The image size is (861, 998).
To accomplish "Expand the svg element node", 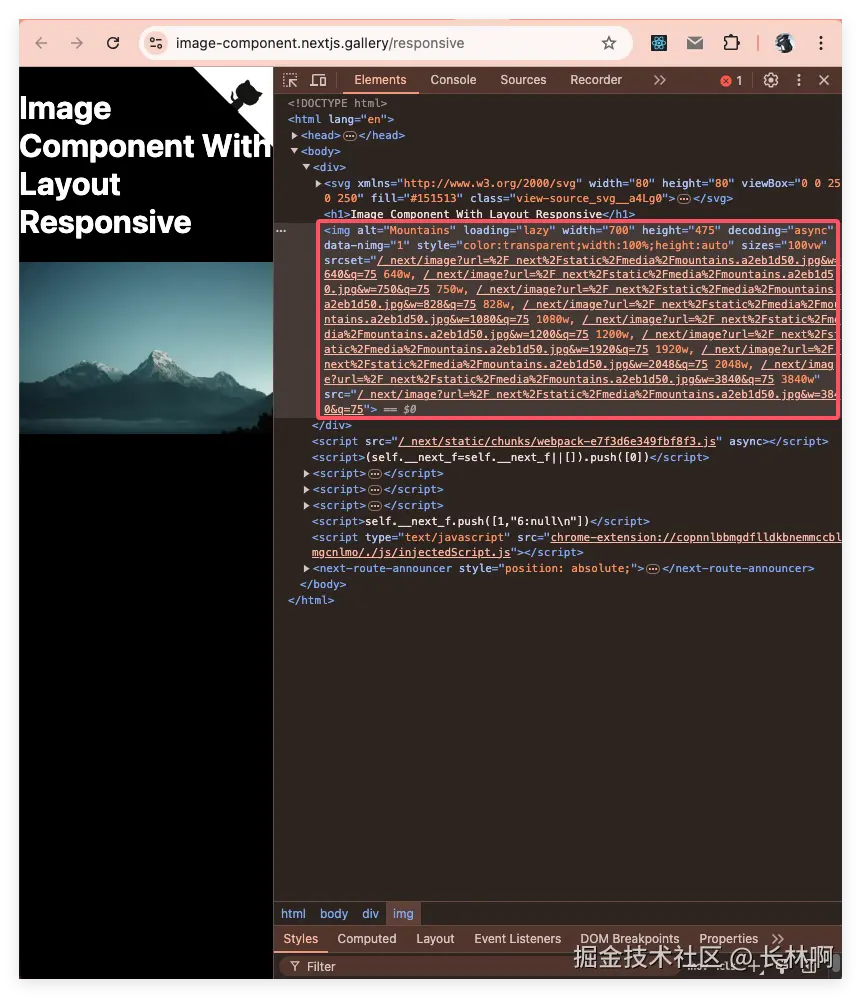I will click(318, 183).
